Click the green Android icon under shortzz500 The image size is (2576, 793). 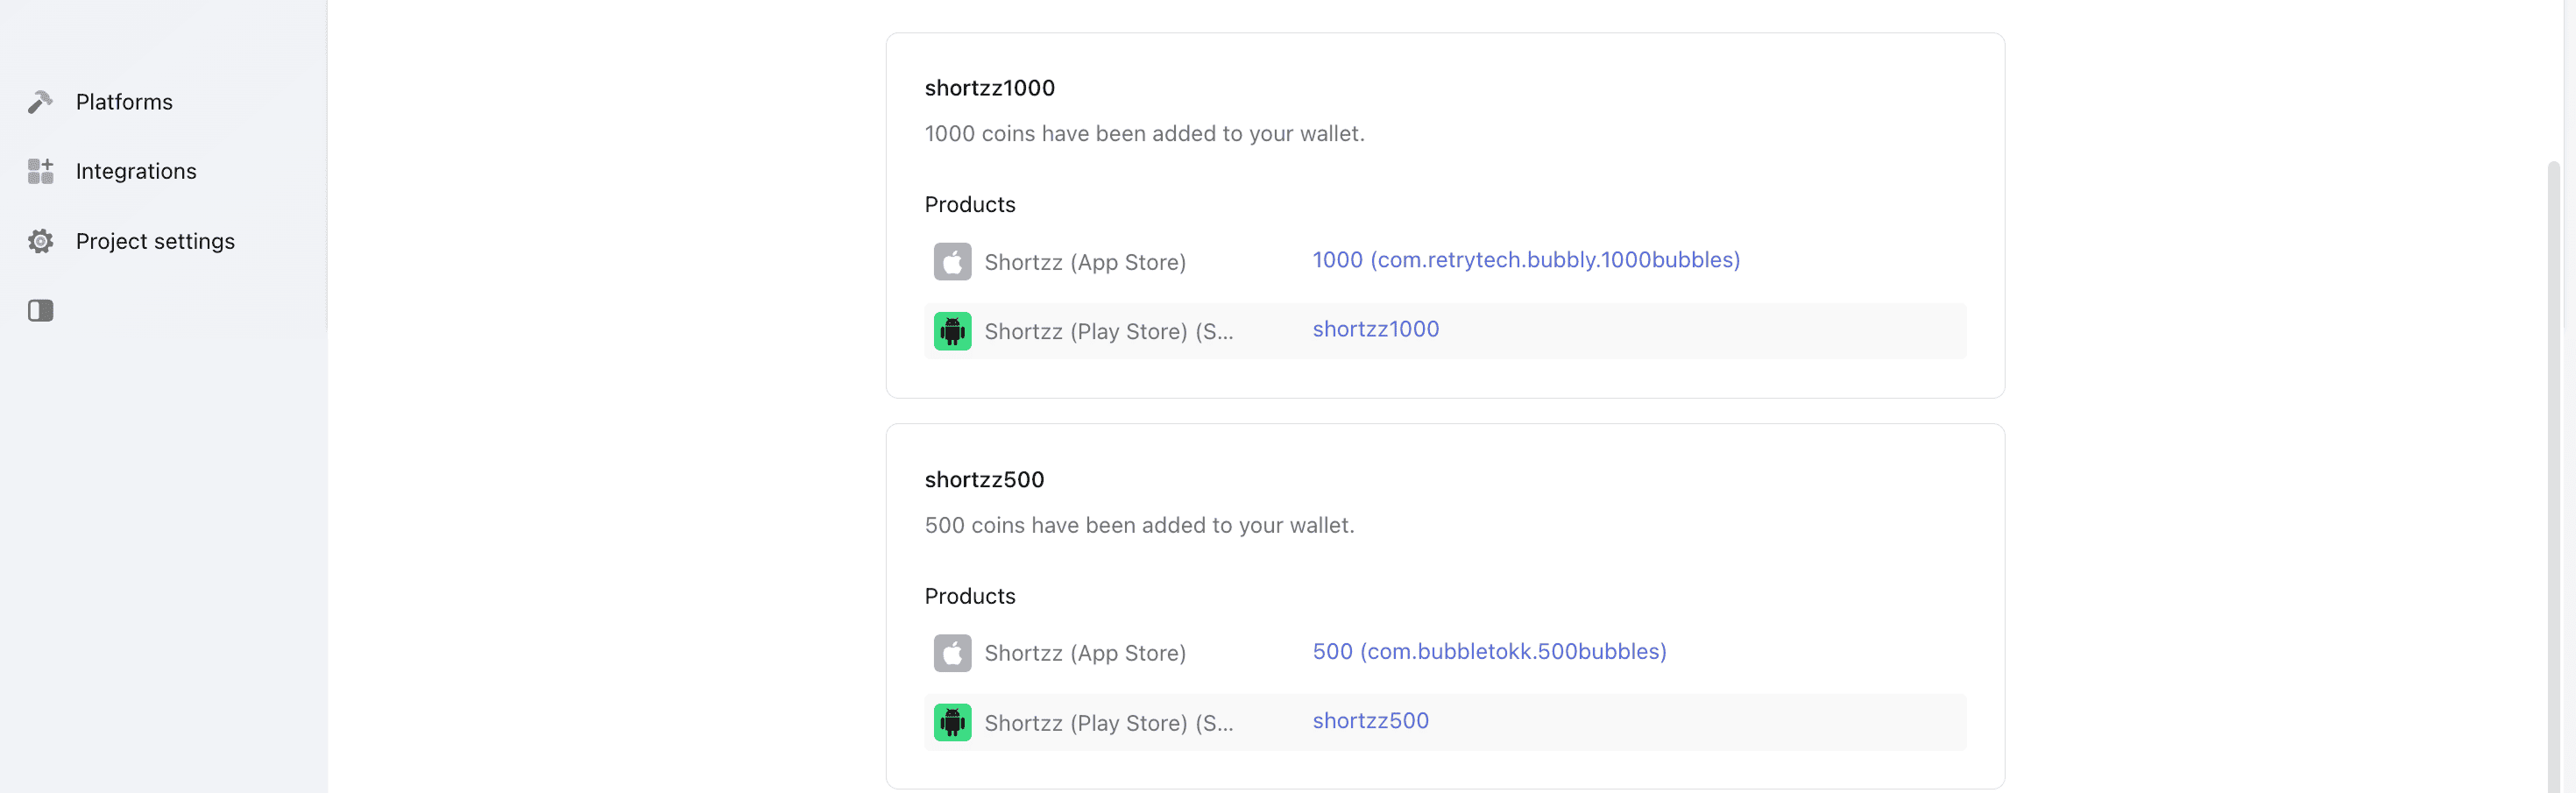(952, 721)
